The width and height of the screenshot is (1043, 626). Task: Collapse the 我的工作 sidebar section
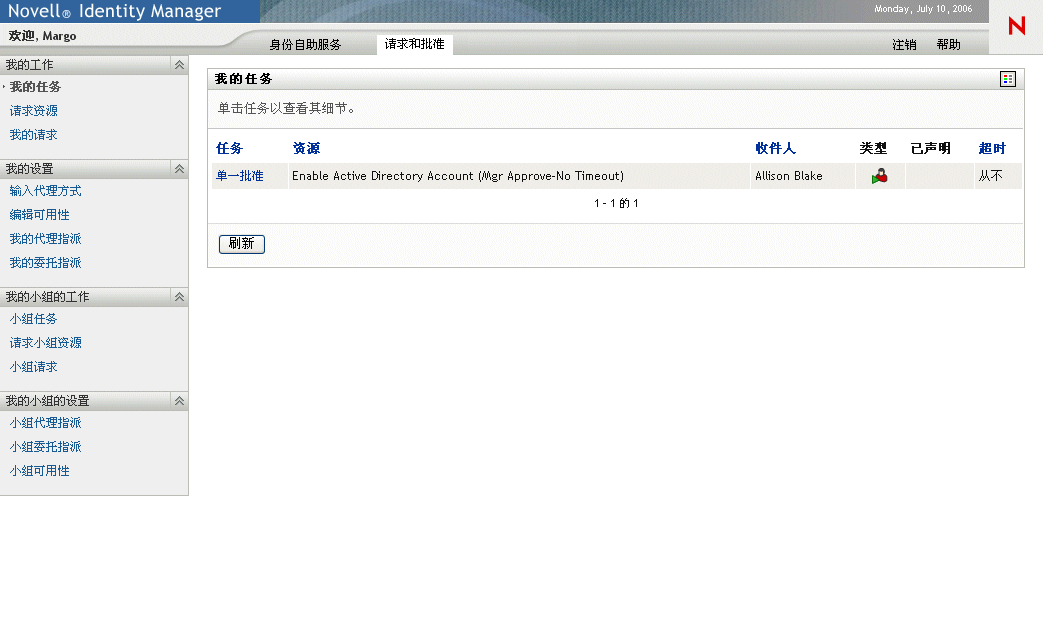pos(178,64)
